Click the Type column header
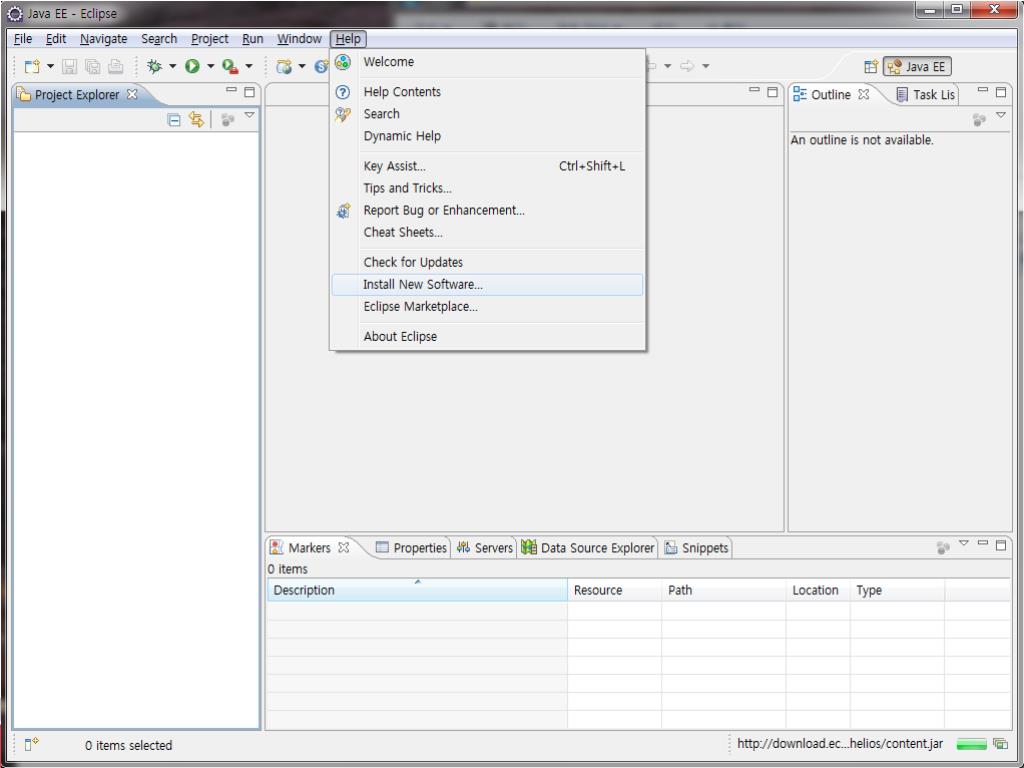 point(897,590)
